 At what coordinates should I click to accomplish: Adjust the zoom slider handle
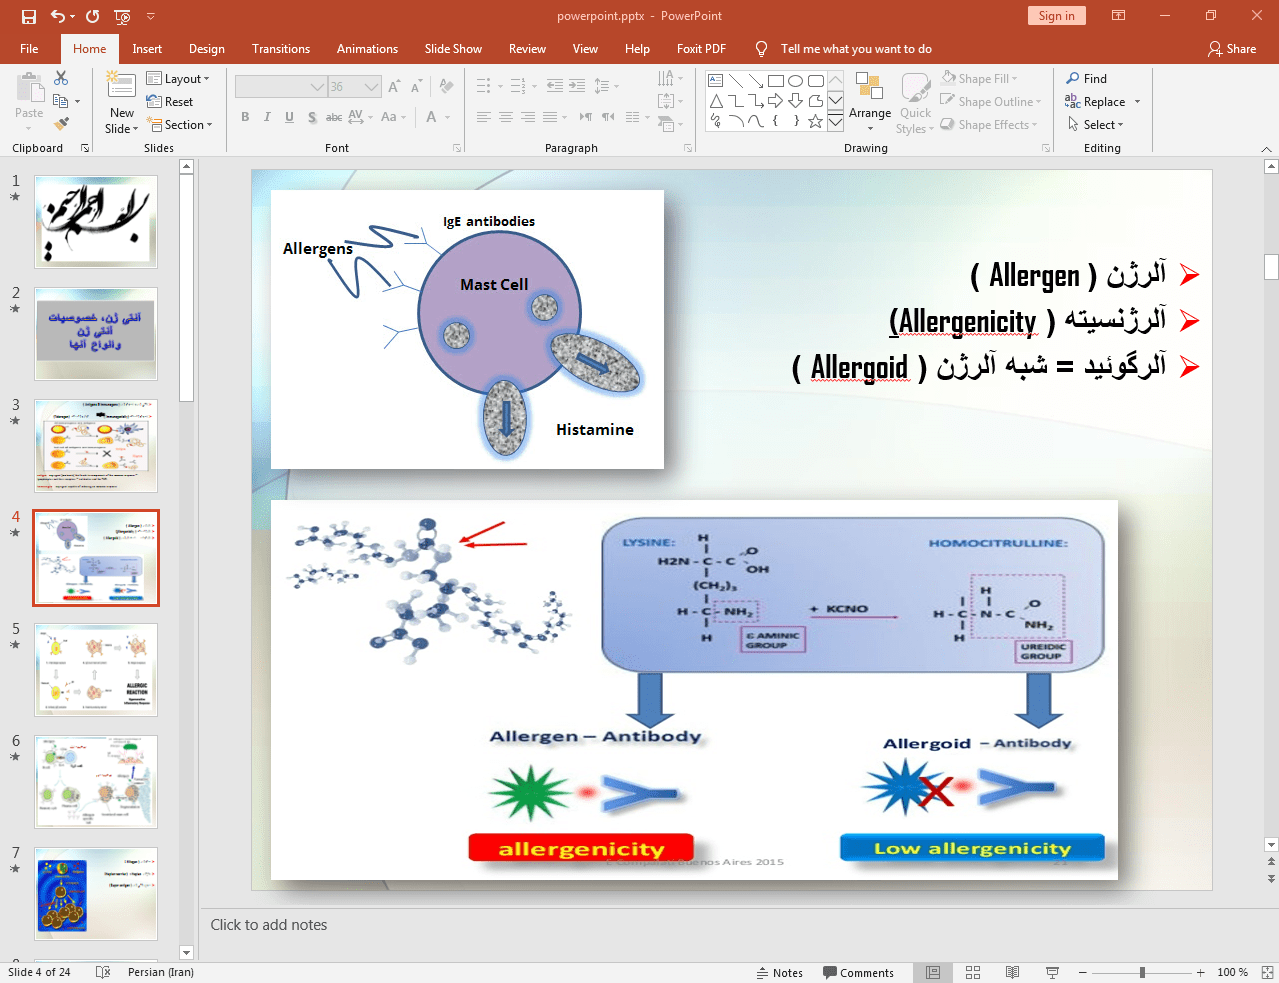(1142, 972)
